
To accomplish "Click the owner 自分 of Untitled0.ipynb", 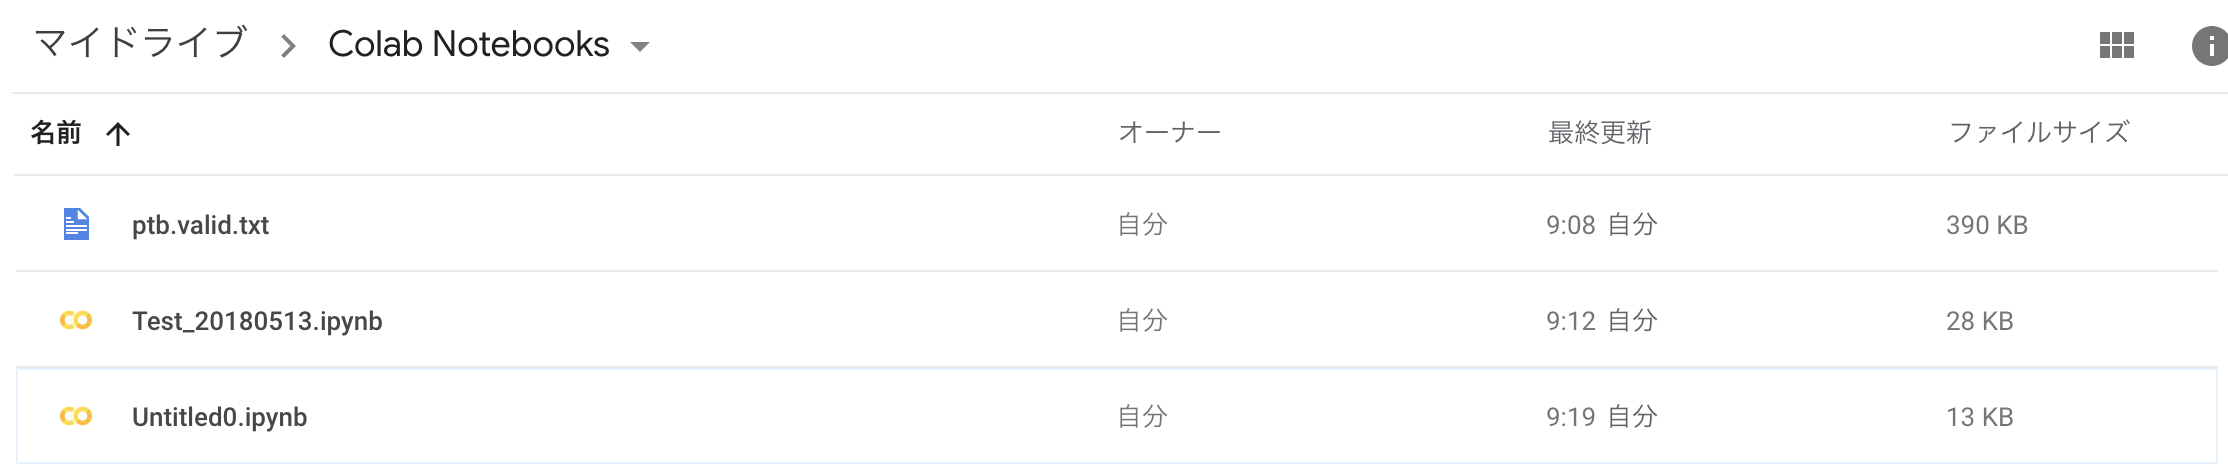I will 1142,417.
